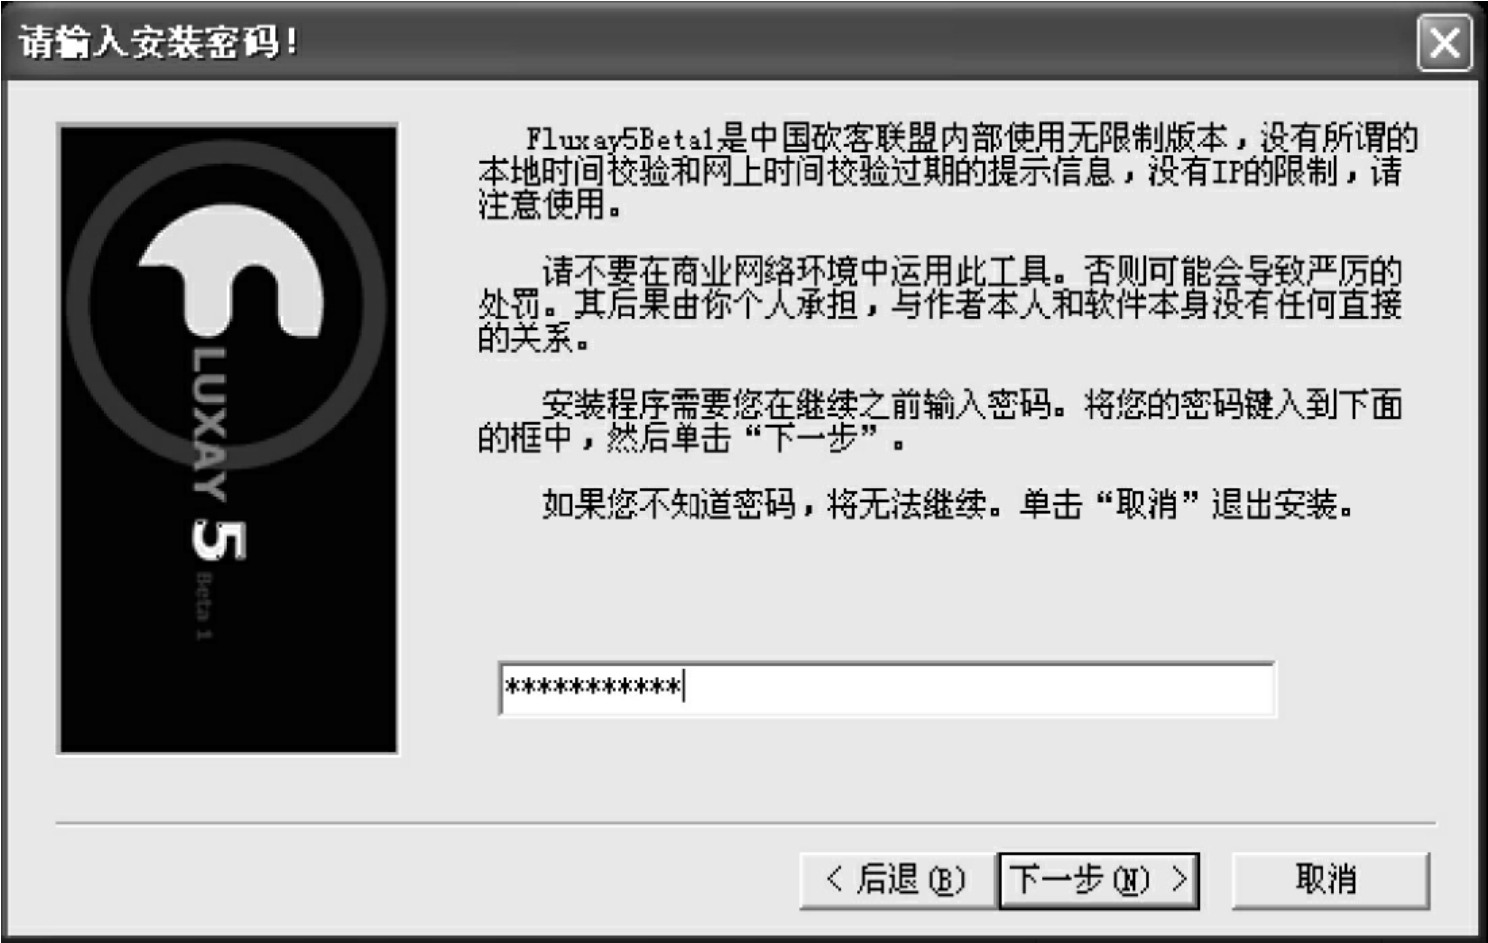This screenshot has height=943, width=1488.
Task: Click the paragraph about entering the password
Action: (x=939, y=421)
